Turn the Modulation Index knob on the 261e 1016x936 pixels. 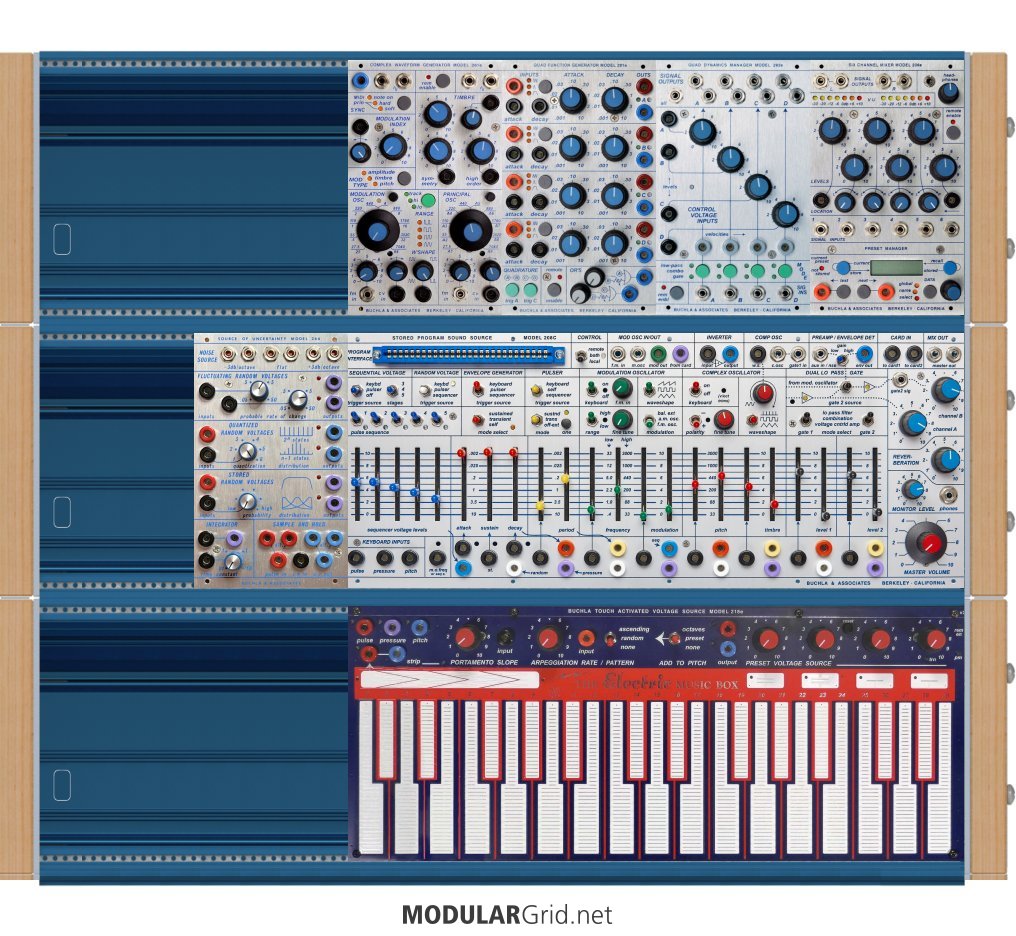(393, 146)
